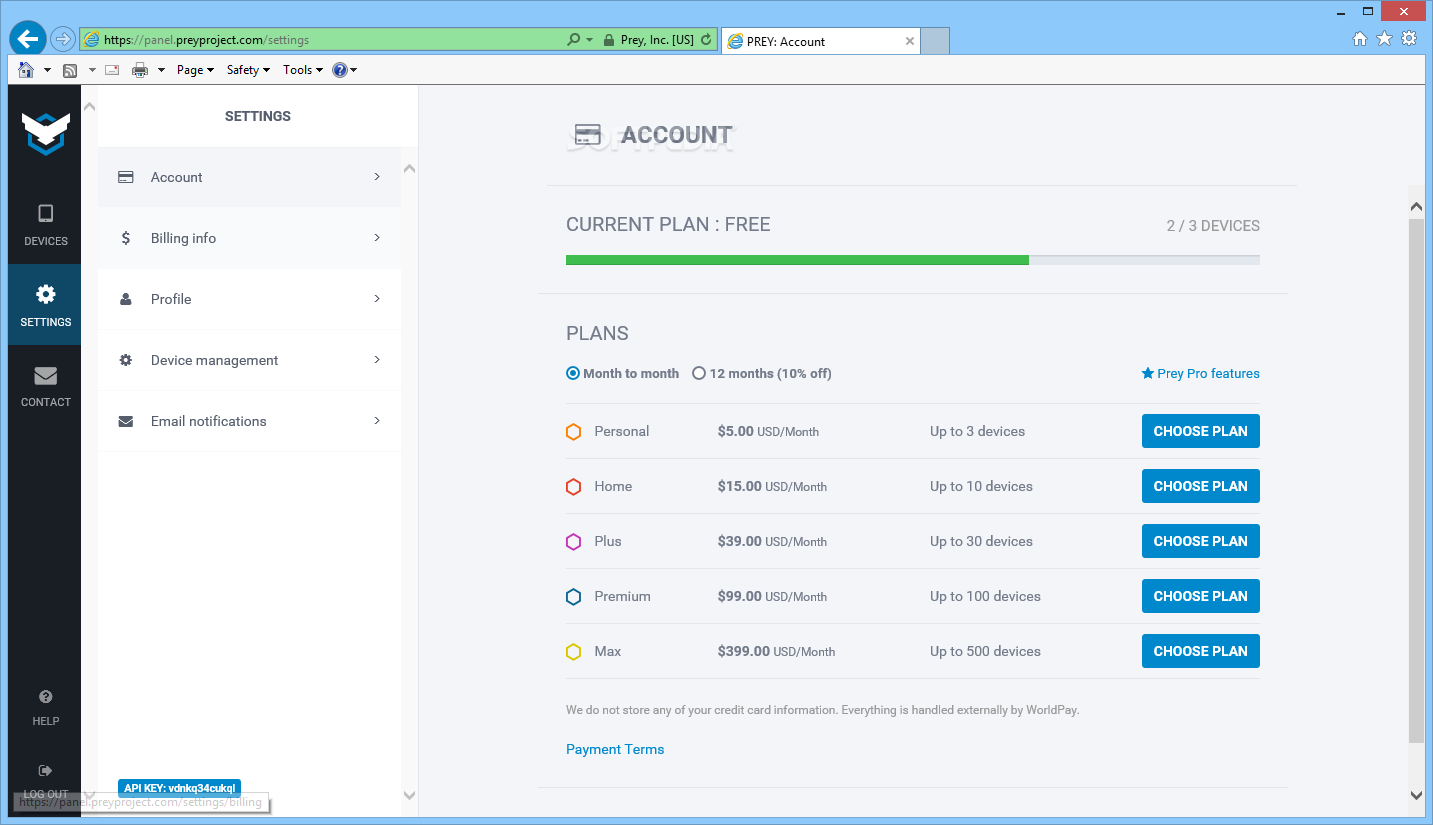Open the Billing info settings item
Viewport: 1433px width, 825px height.
pos(249,238)
